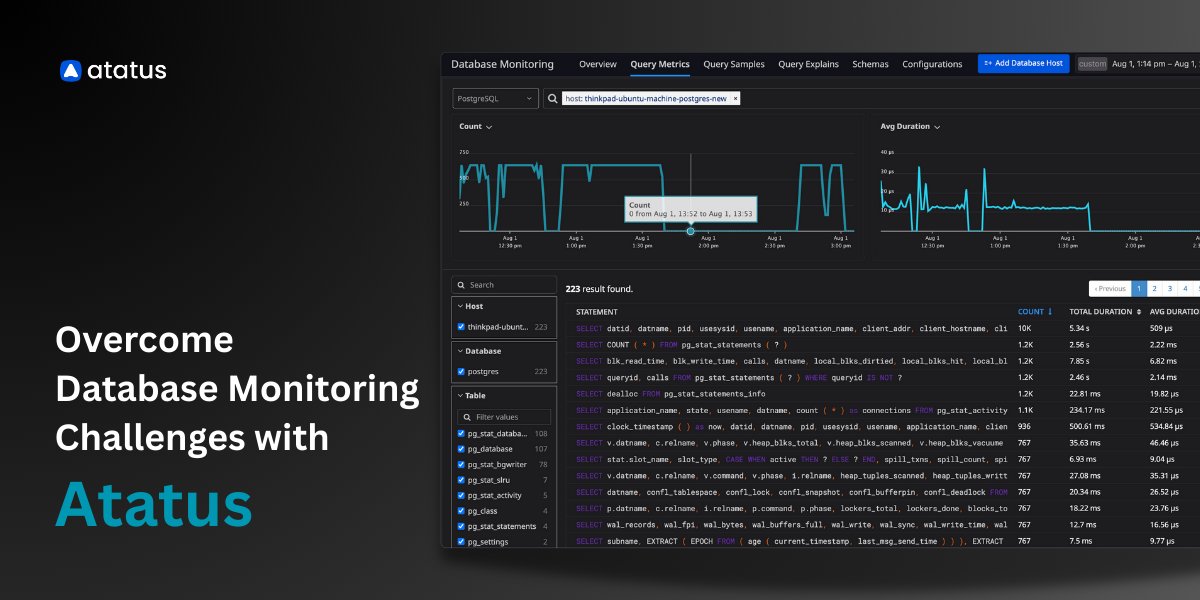1200x600 pixels.
Task: Click the sidebar search input field
Action: 505,285
